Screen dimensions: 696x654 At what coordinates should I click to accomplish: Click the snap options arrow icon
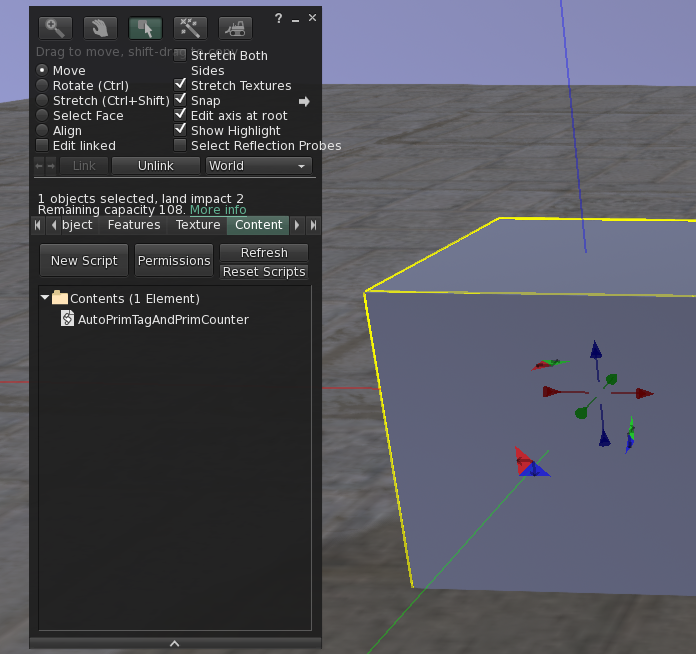pyautogui.click(x=304, y=101)
